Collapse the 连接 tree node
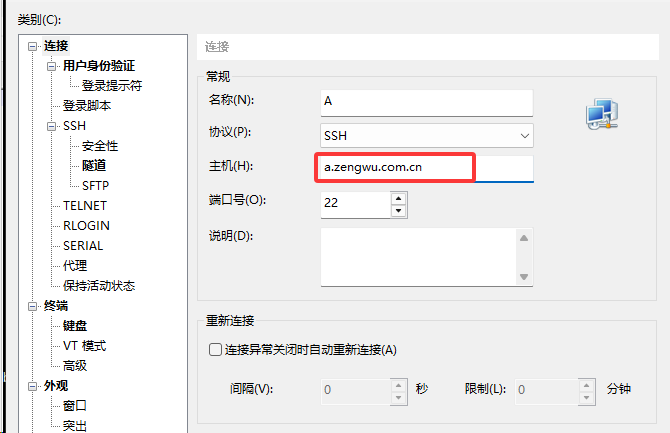 pos(33,46)
